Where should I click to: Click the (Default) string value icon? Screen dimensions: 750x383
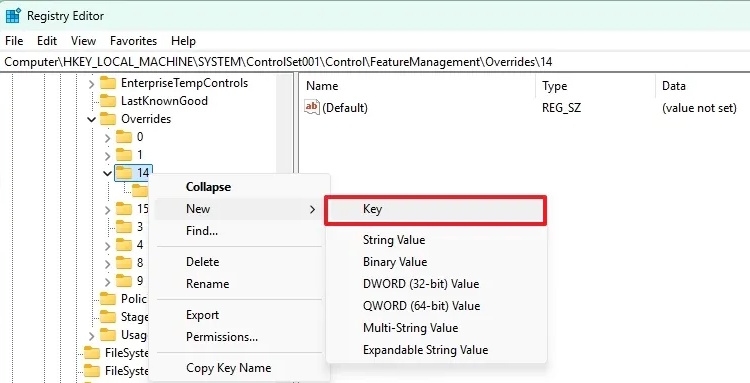(311, 107)
